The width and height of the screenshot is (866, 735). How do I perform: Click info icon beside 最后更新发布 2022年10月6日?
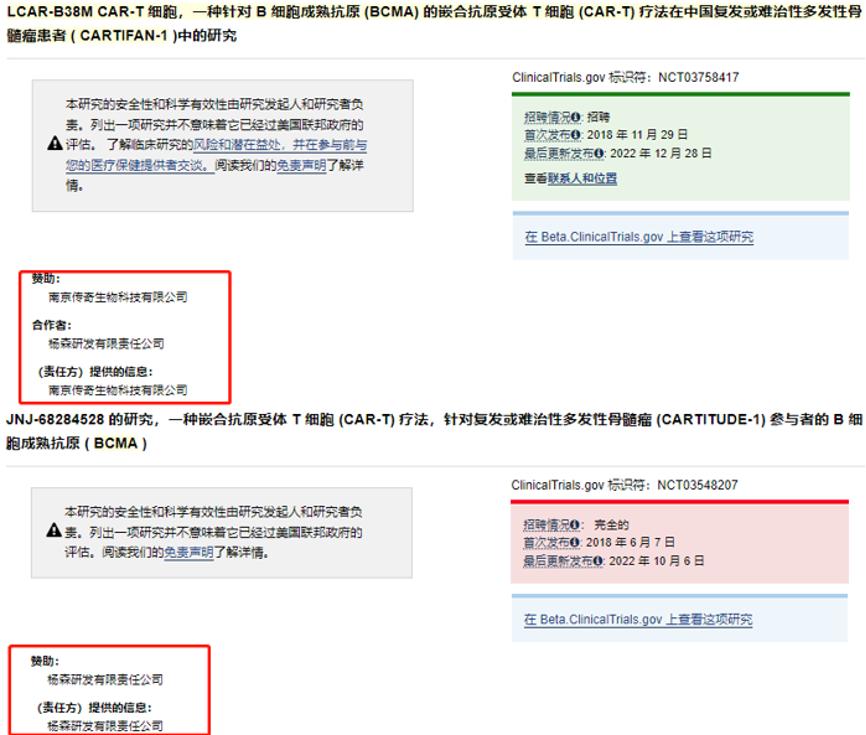(x=598, y=561)
